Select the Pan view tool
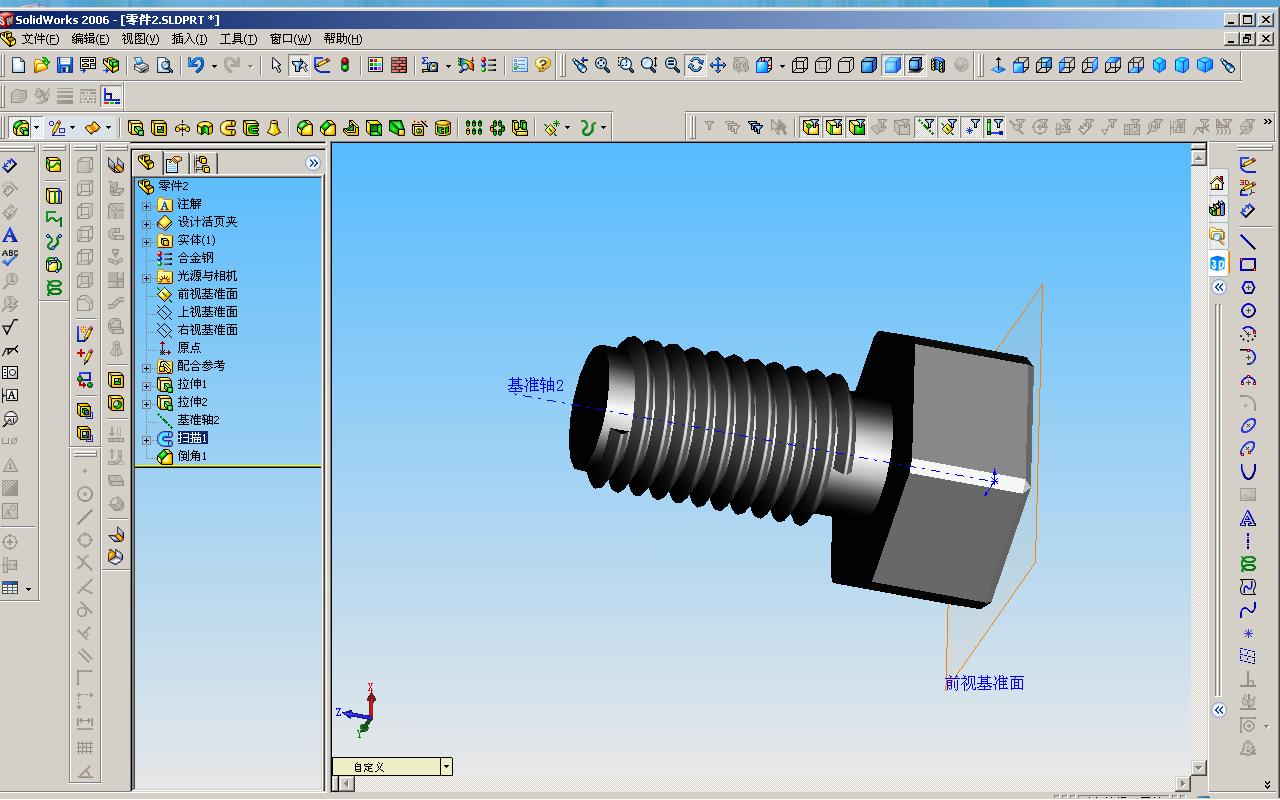The height and width of the screenshot is (800, 1280). point(717,65)
